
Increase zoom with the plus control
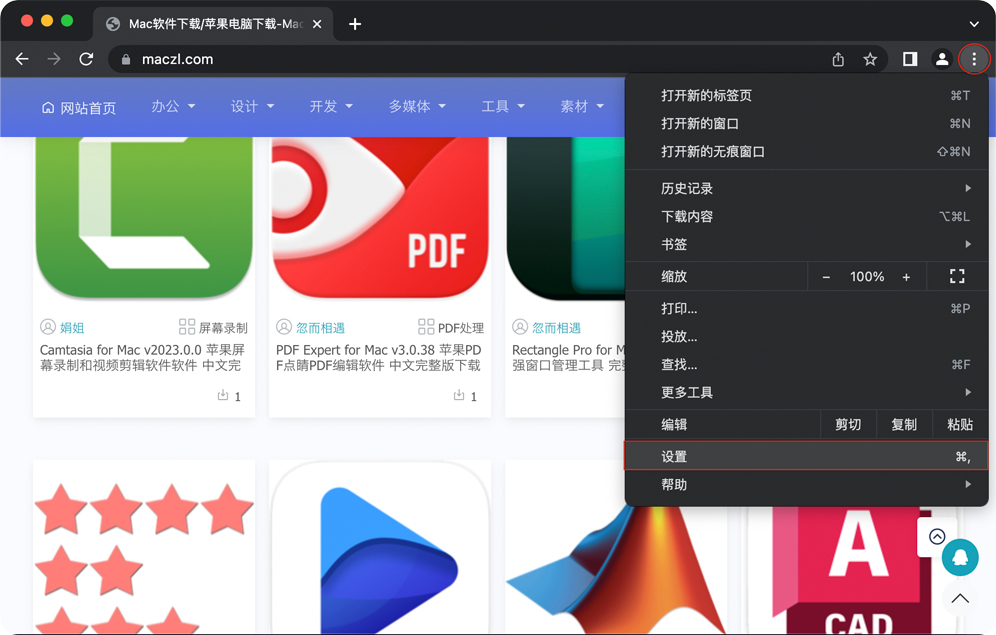906,276
